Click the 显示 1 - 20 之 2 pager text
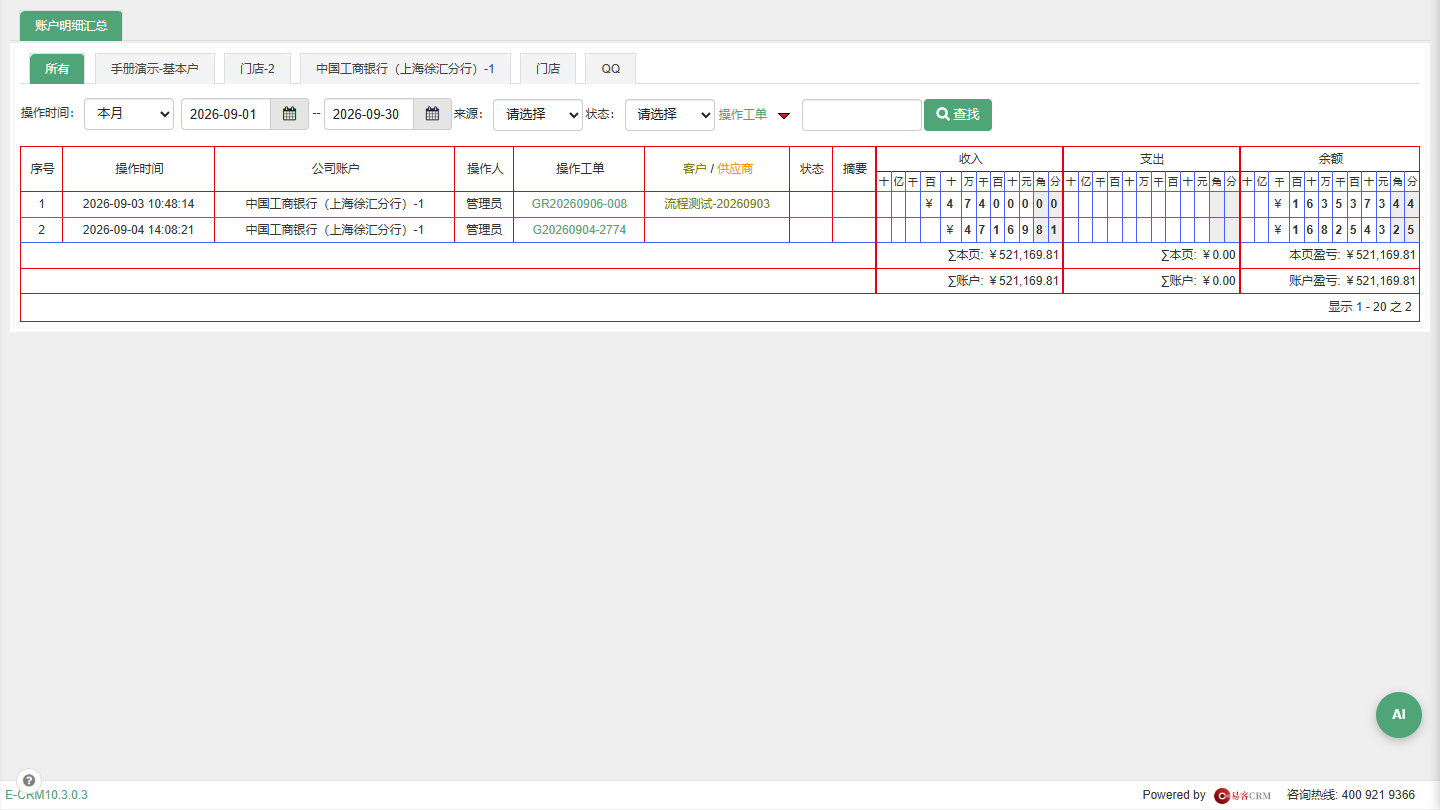 (x=1370, y=307)
